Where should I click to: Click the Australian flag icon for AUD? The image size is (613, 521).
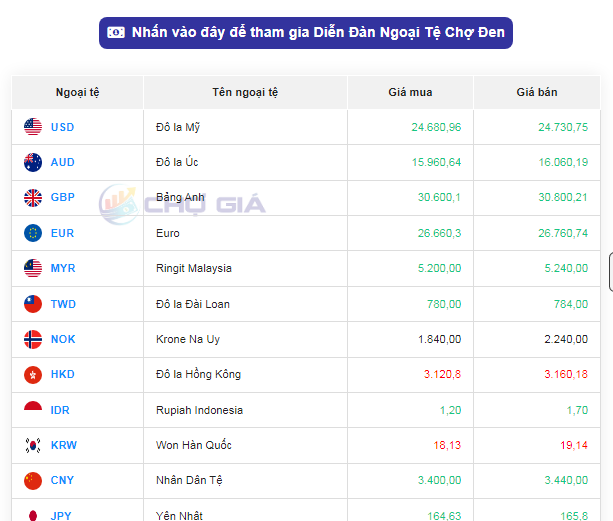coord(33,162)
